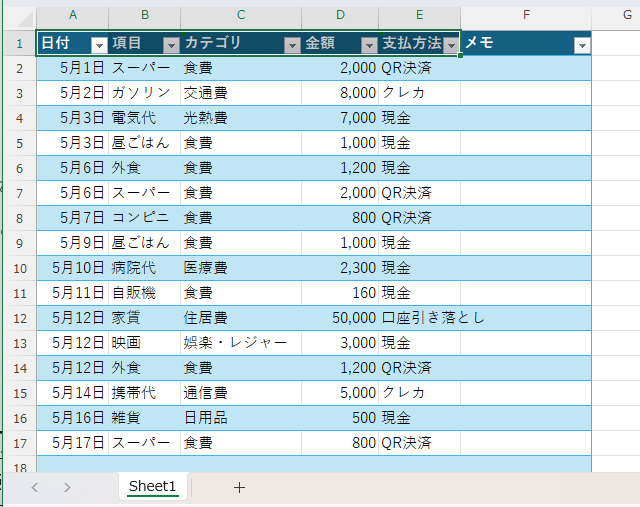Select row 1 header
The image size is (640, 507).
point(20,43)
